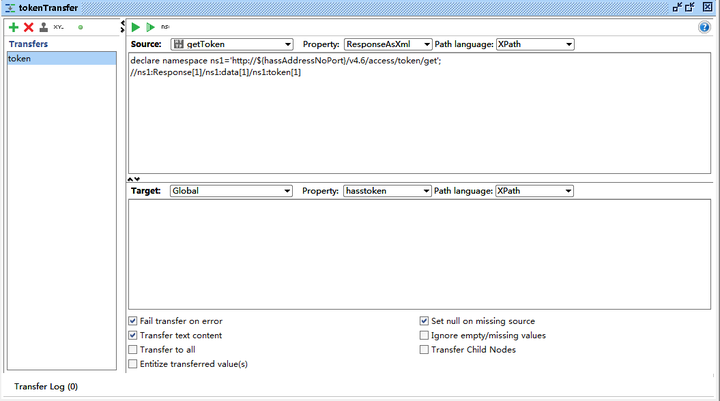The image size is (720, 401).
Task: Open the Transfer Log (0) tab
Action: (46, 386)
